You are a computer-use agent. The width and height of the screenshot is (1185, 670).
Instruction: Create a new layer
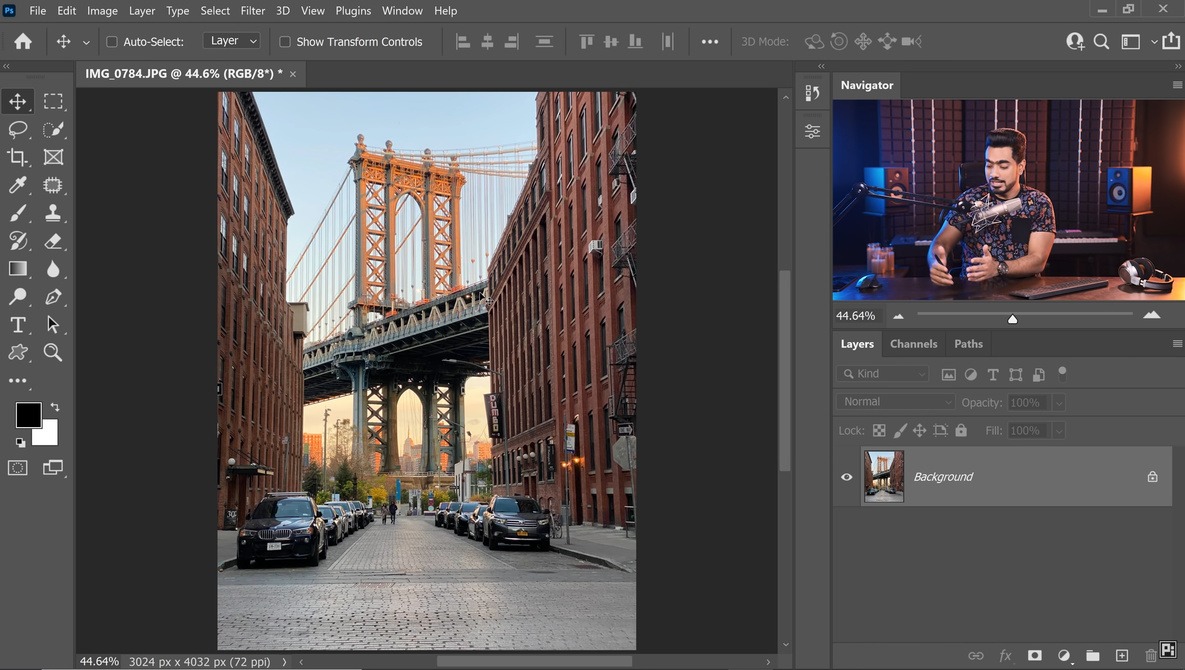pos(1122,656)
